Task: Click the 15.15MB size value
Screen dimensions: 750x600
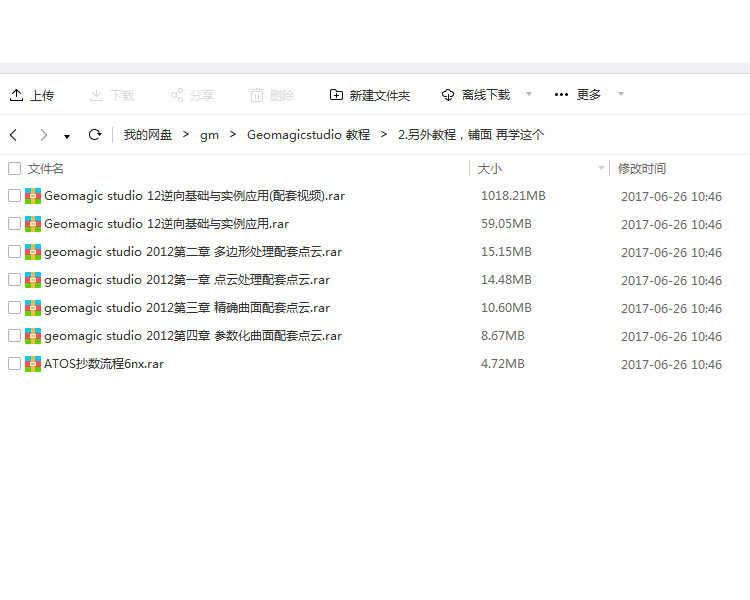Action: (506, 252)
